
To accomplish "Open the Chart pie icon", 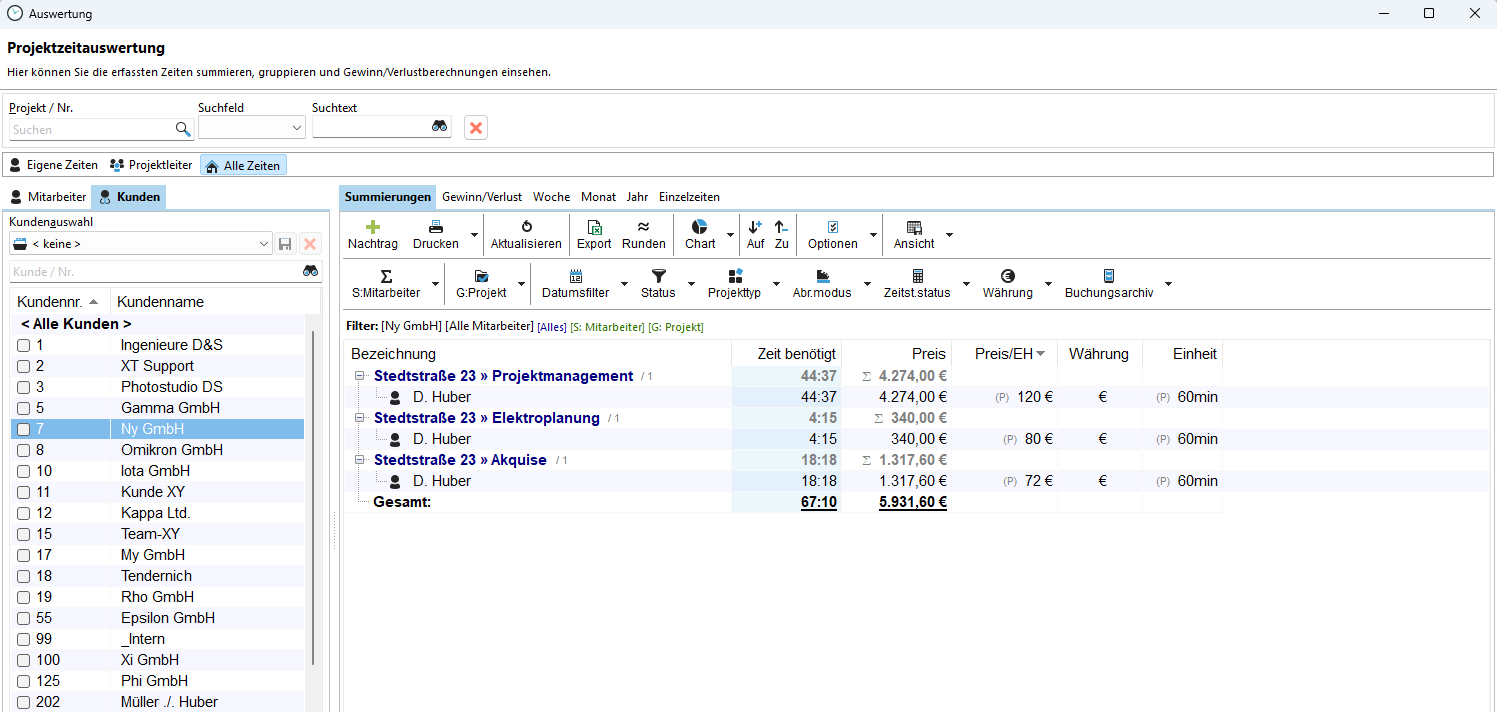I will click(x=700, y=227).
